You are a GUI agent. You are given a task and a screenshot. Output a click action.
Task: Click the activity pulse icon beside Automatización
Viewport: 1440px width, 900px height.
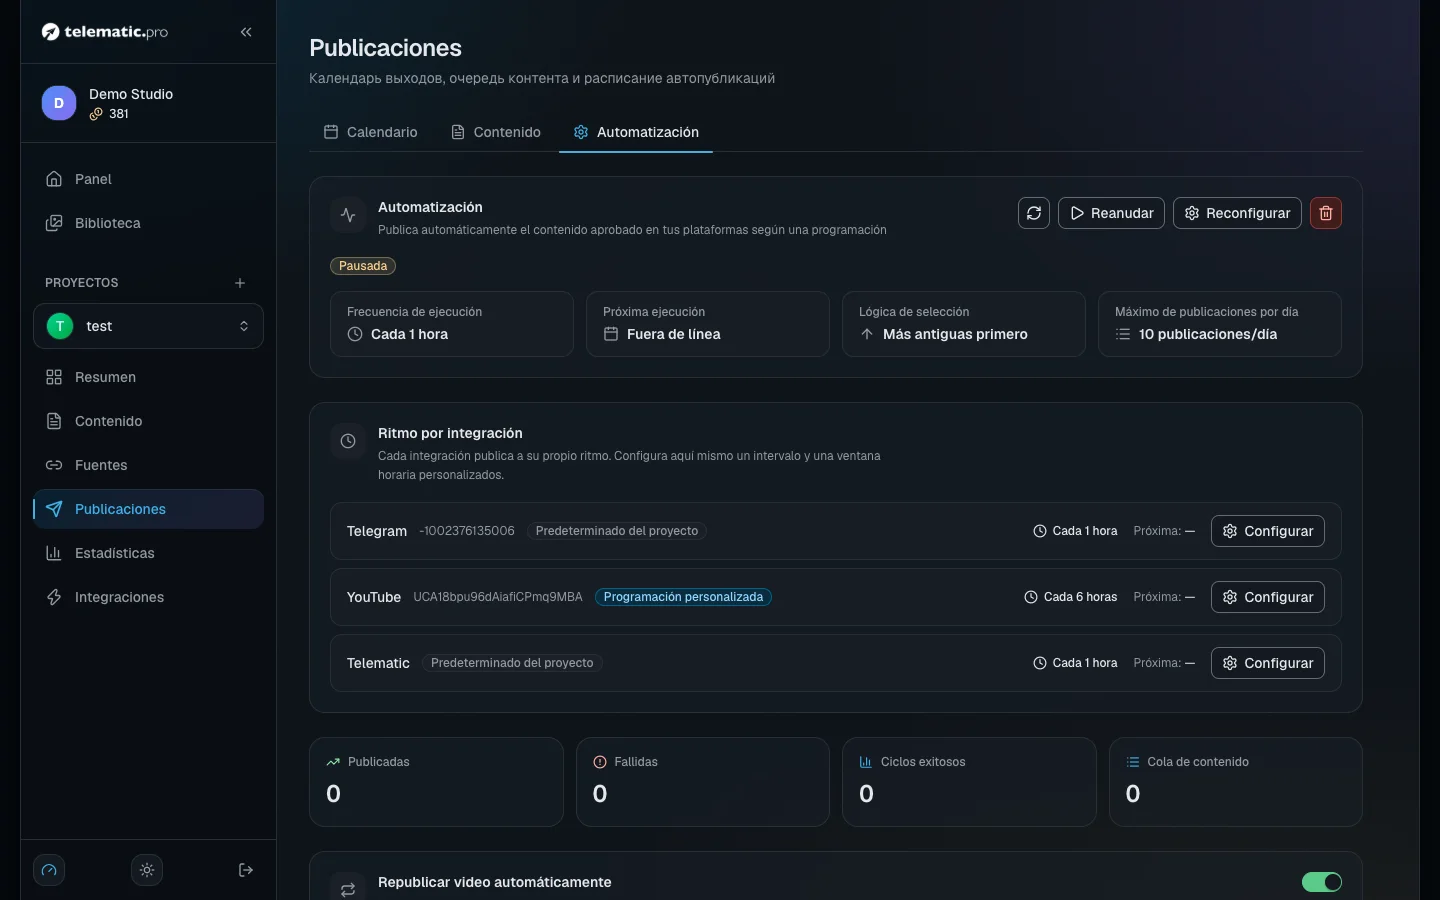(348, 215)
